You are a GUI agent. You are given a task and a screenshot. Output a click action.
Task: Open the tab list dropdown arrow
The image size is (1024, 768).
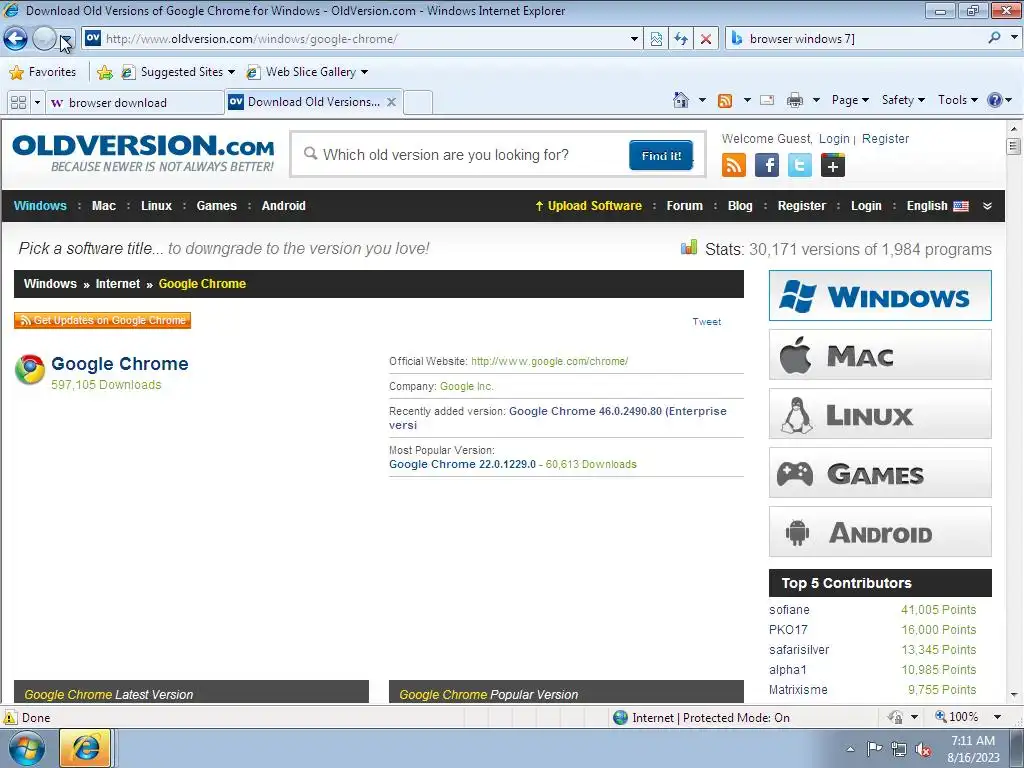pyautogui.click(x=37, y=103)
